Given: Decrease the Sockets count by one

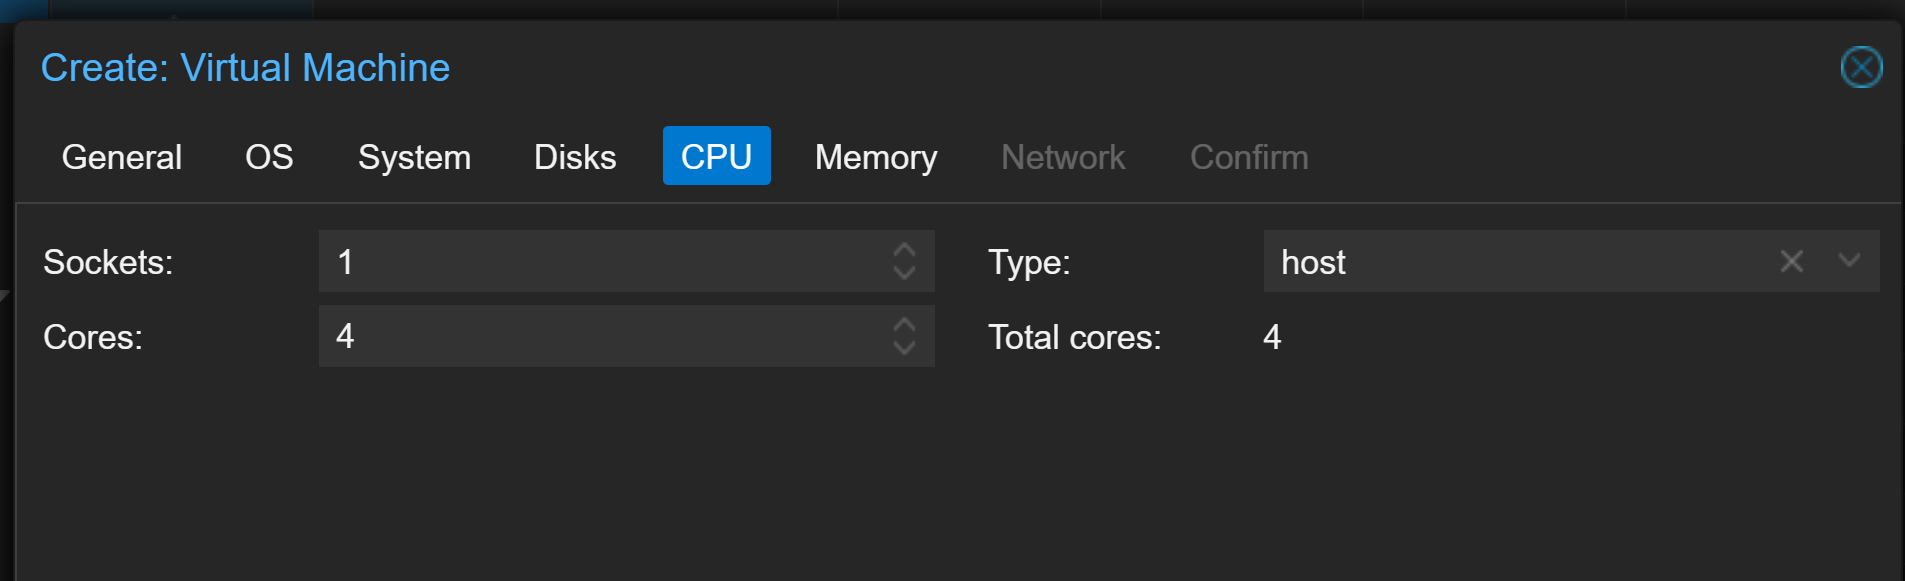Looking at the screenshot, I should 904,273.
